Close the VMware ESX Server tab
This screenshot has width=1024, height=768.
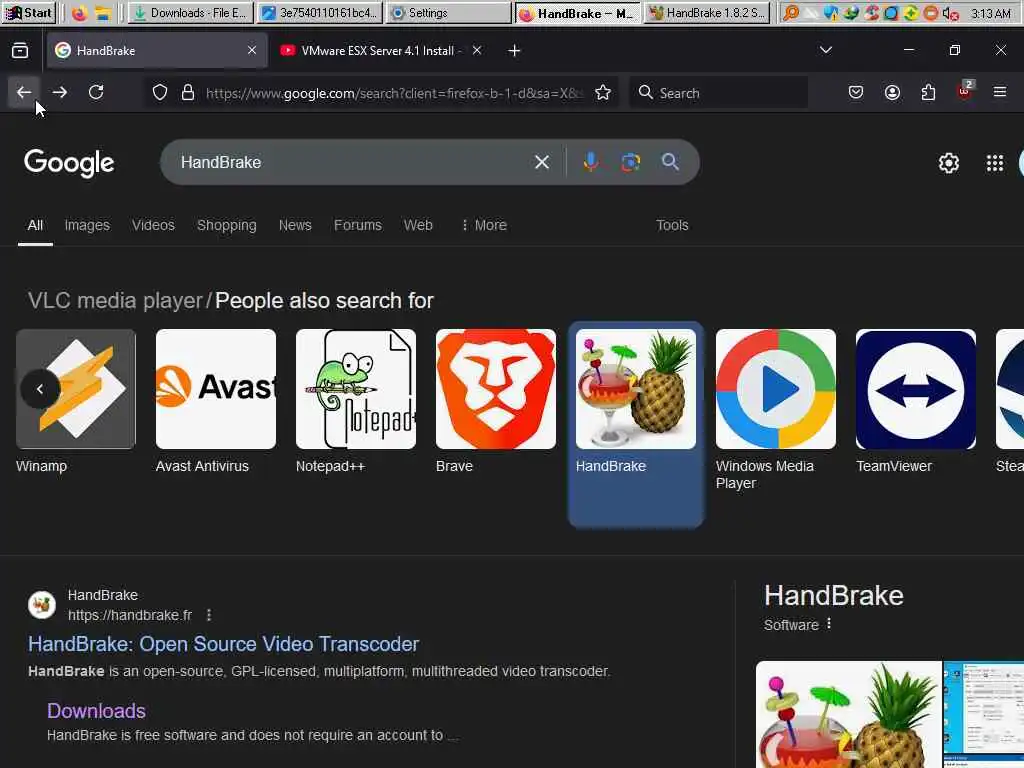(477, 50)
